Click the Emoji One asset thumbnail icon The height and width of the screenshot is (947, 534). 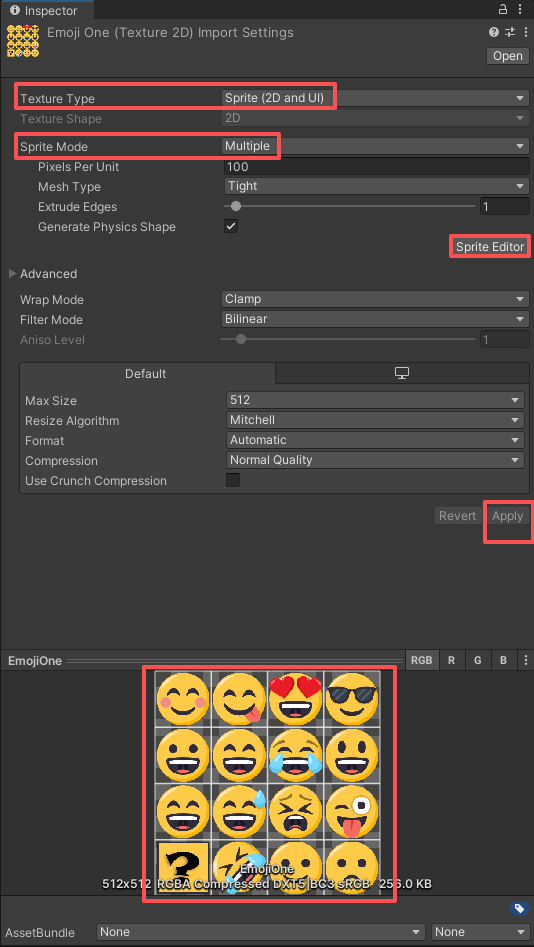[23, 42]
